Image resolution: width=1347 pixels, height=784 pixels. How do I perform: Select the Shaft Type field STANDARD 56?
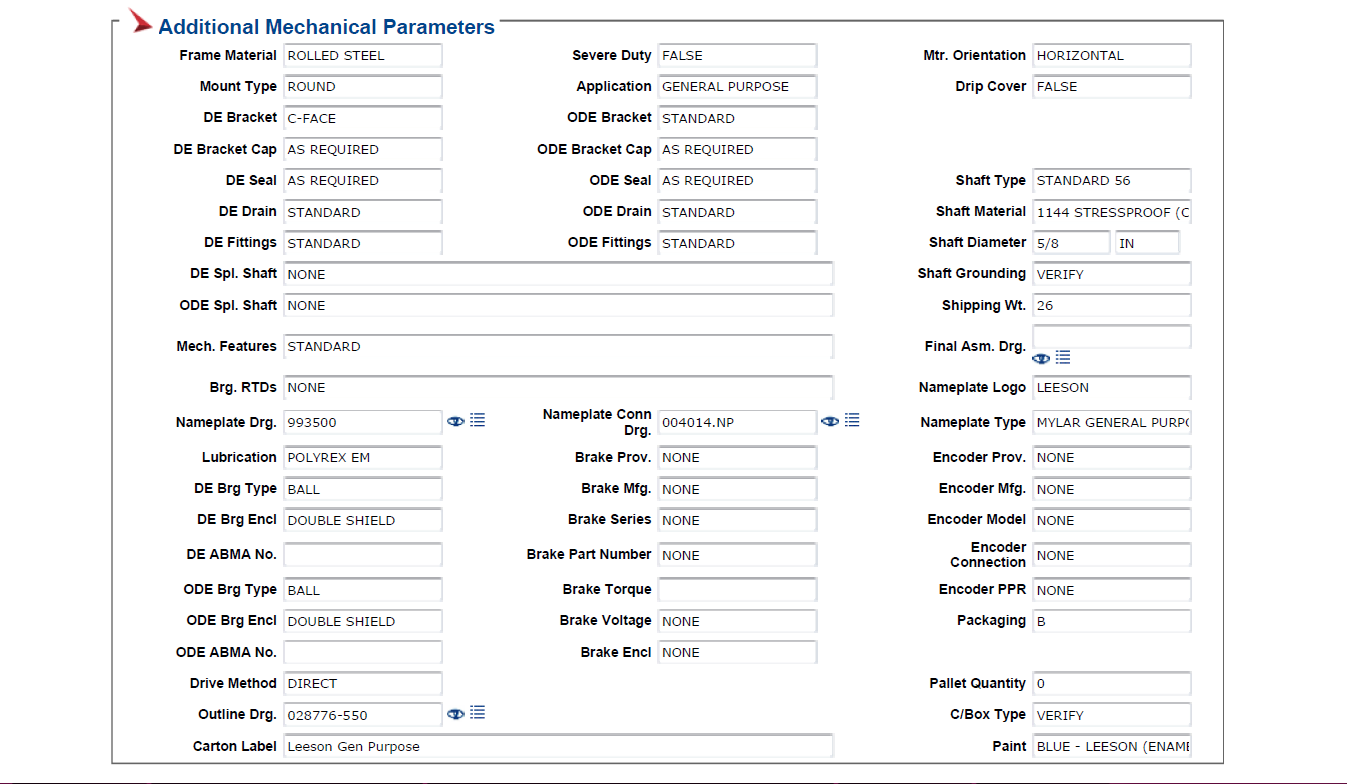pos(1112,181)
